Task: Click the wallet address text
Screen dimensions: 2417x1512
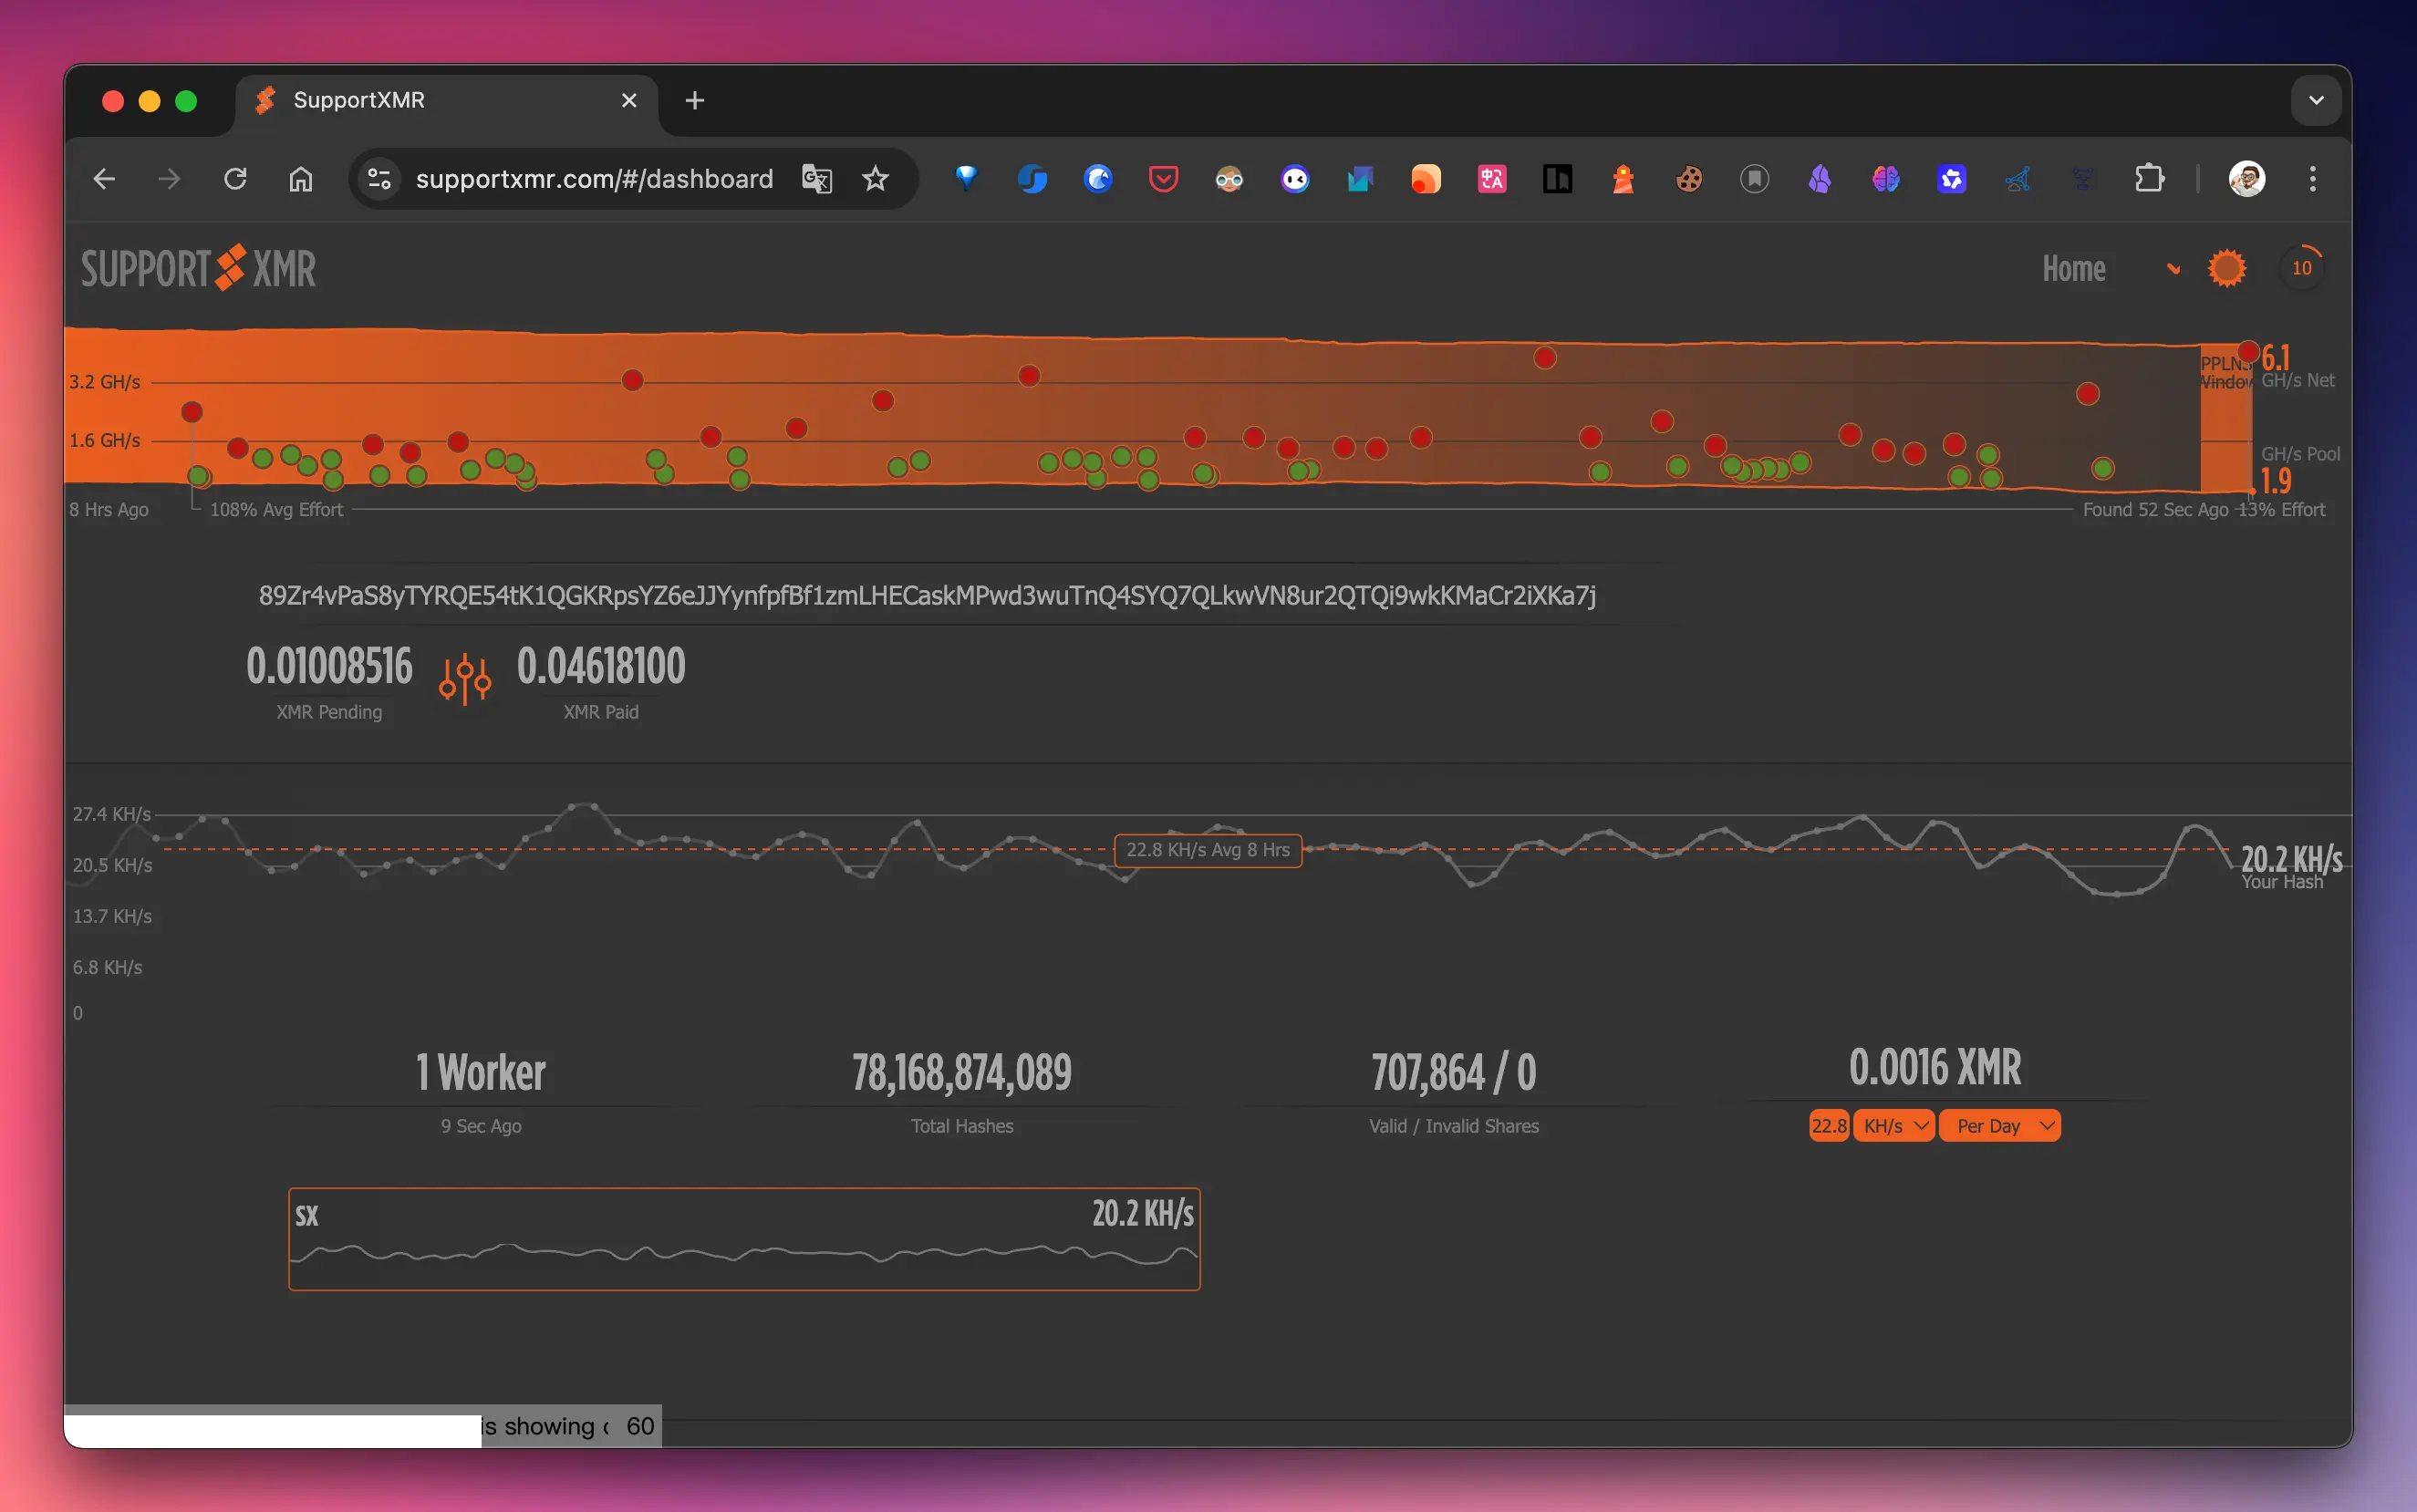Action: click(927, 595)
